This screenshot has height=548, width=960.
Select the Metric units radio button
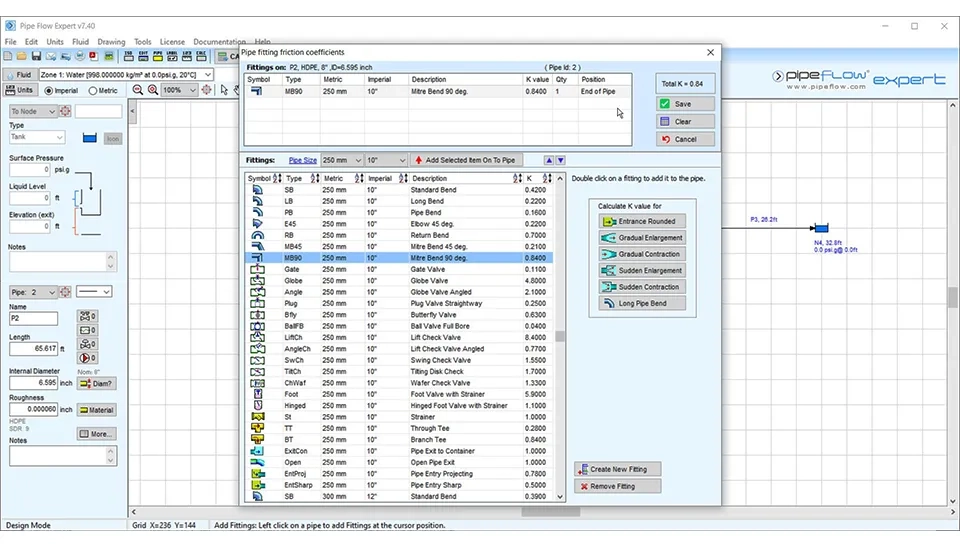click(x=94, y=90)
